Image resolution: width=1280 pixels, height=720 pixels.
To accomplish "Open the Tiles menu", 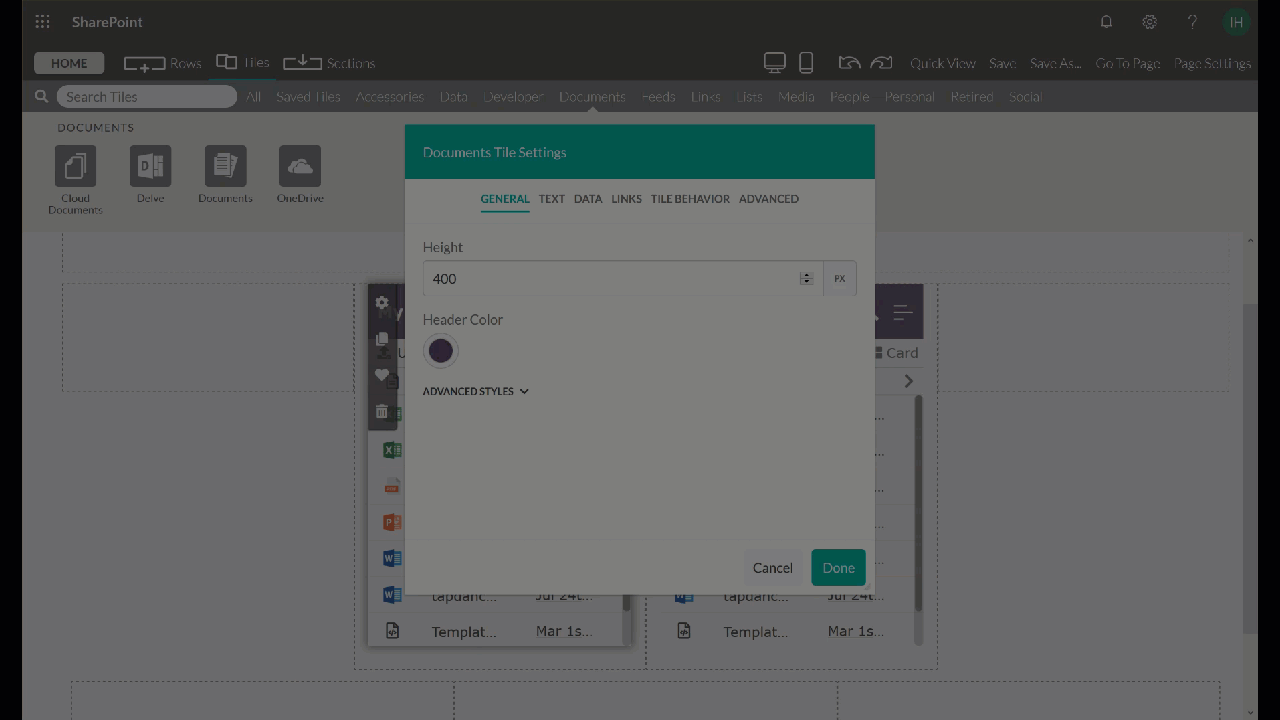I will (243, 63).
